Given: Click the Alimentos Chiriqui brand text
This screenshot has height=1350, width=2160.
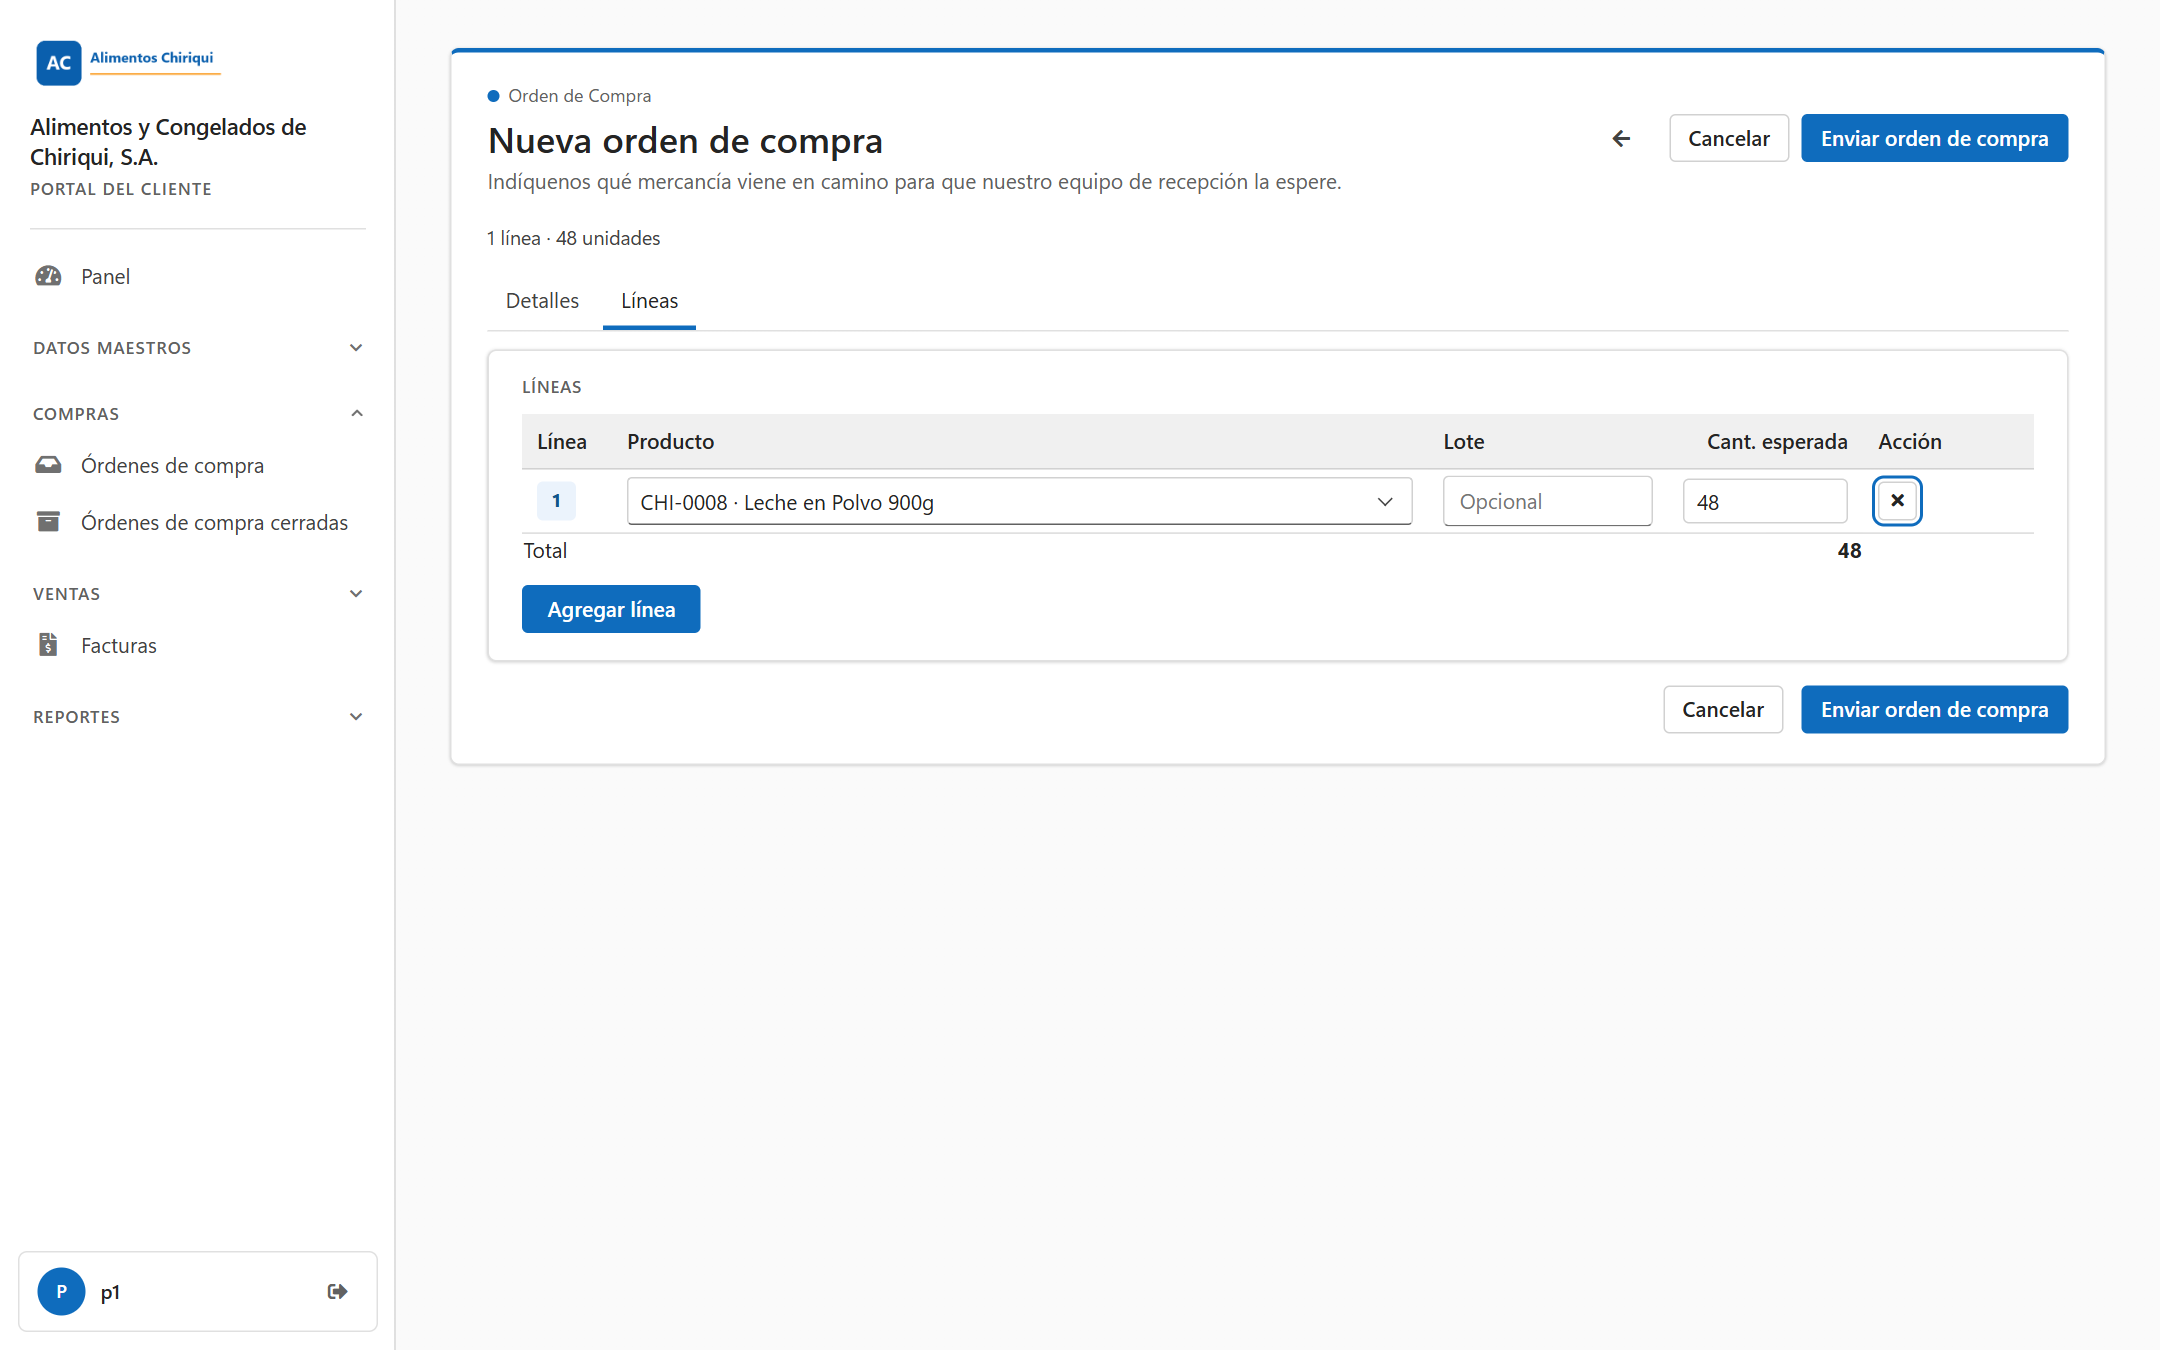Looking at the screenshot, I should click(x=152, y=58).
